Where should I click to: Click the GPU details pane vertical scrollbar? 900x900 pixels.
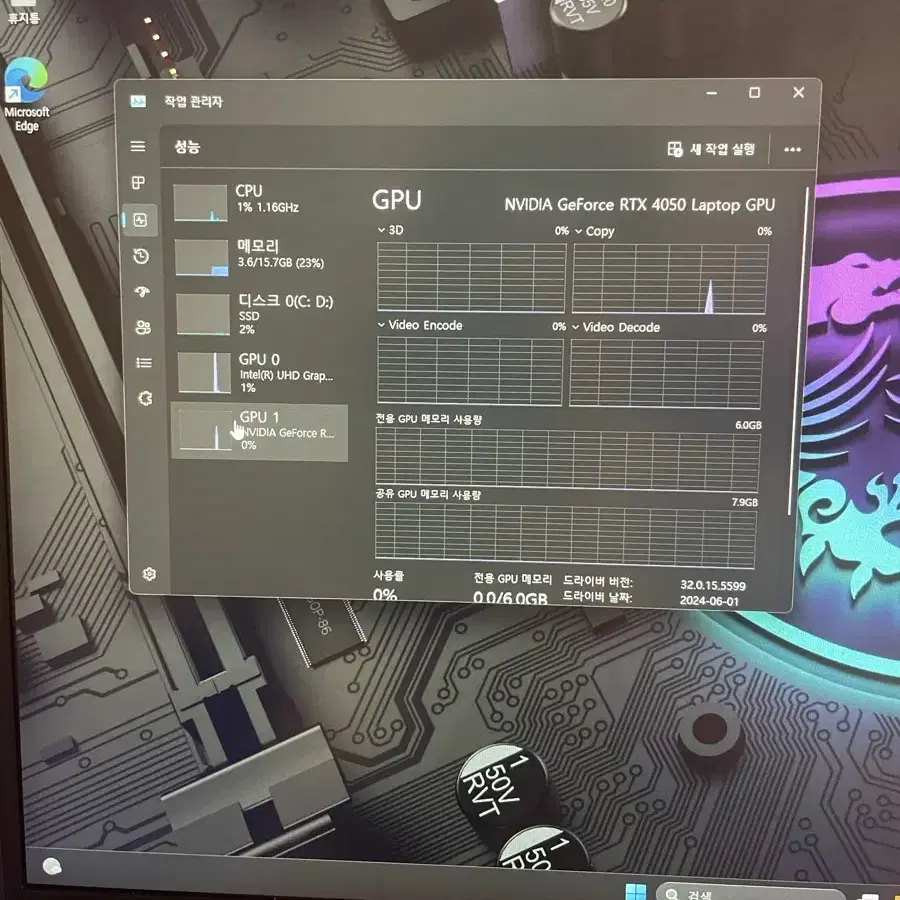[798, 350]
